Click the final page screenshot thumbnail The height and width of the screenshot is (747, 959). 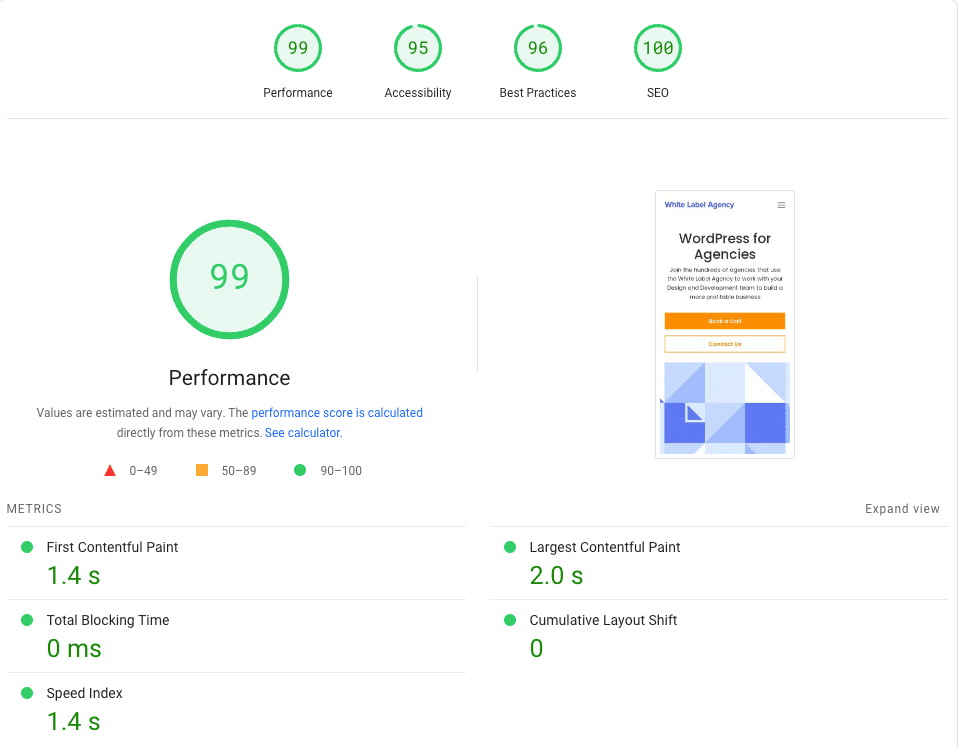click(725, 324)
